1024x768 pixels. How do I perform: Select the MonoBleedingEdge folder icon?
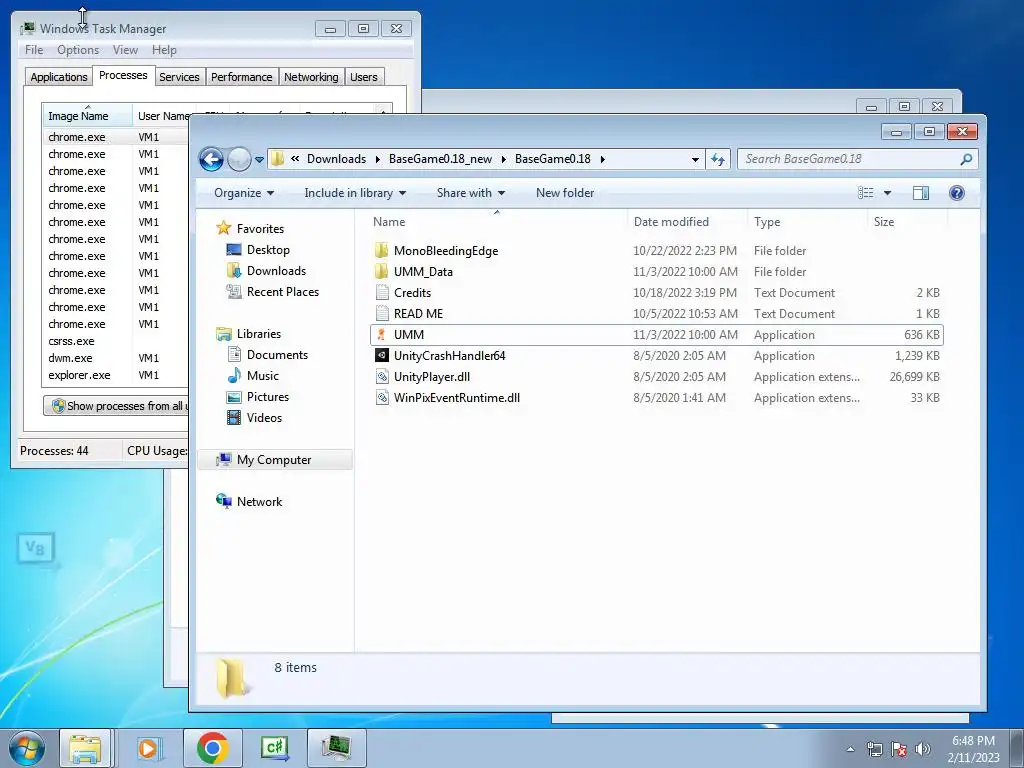coord(382,251)
